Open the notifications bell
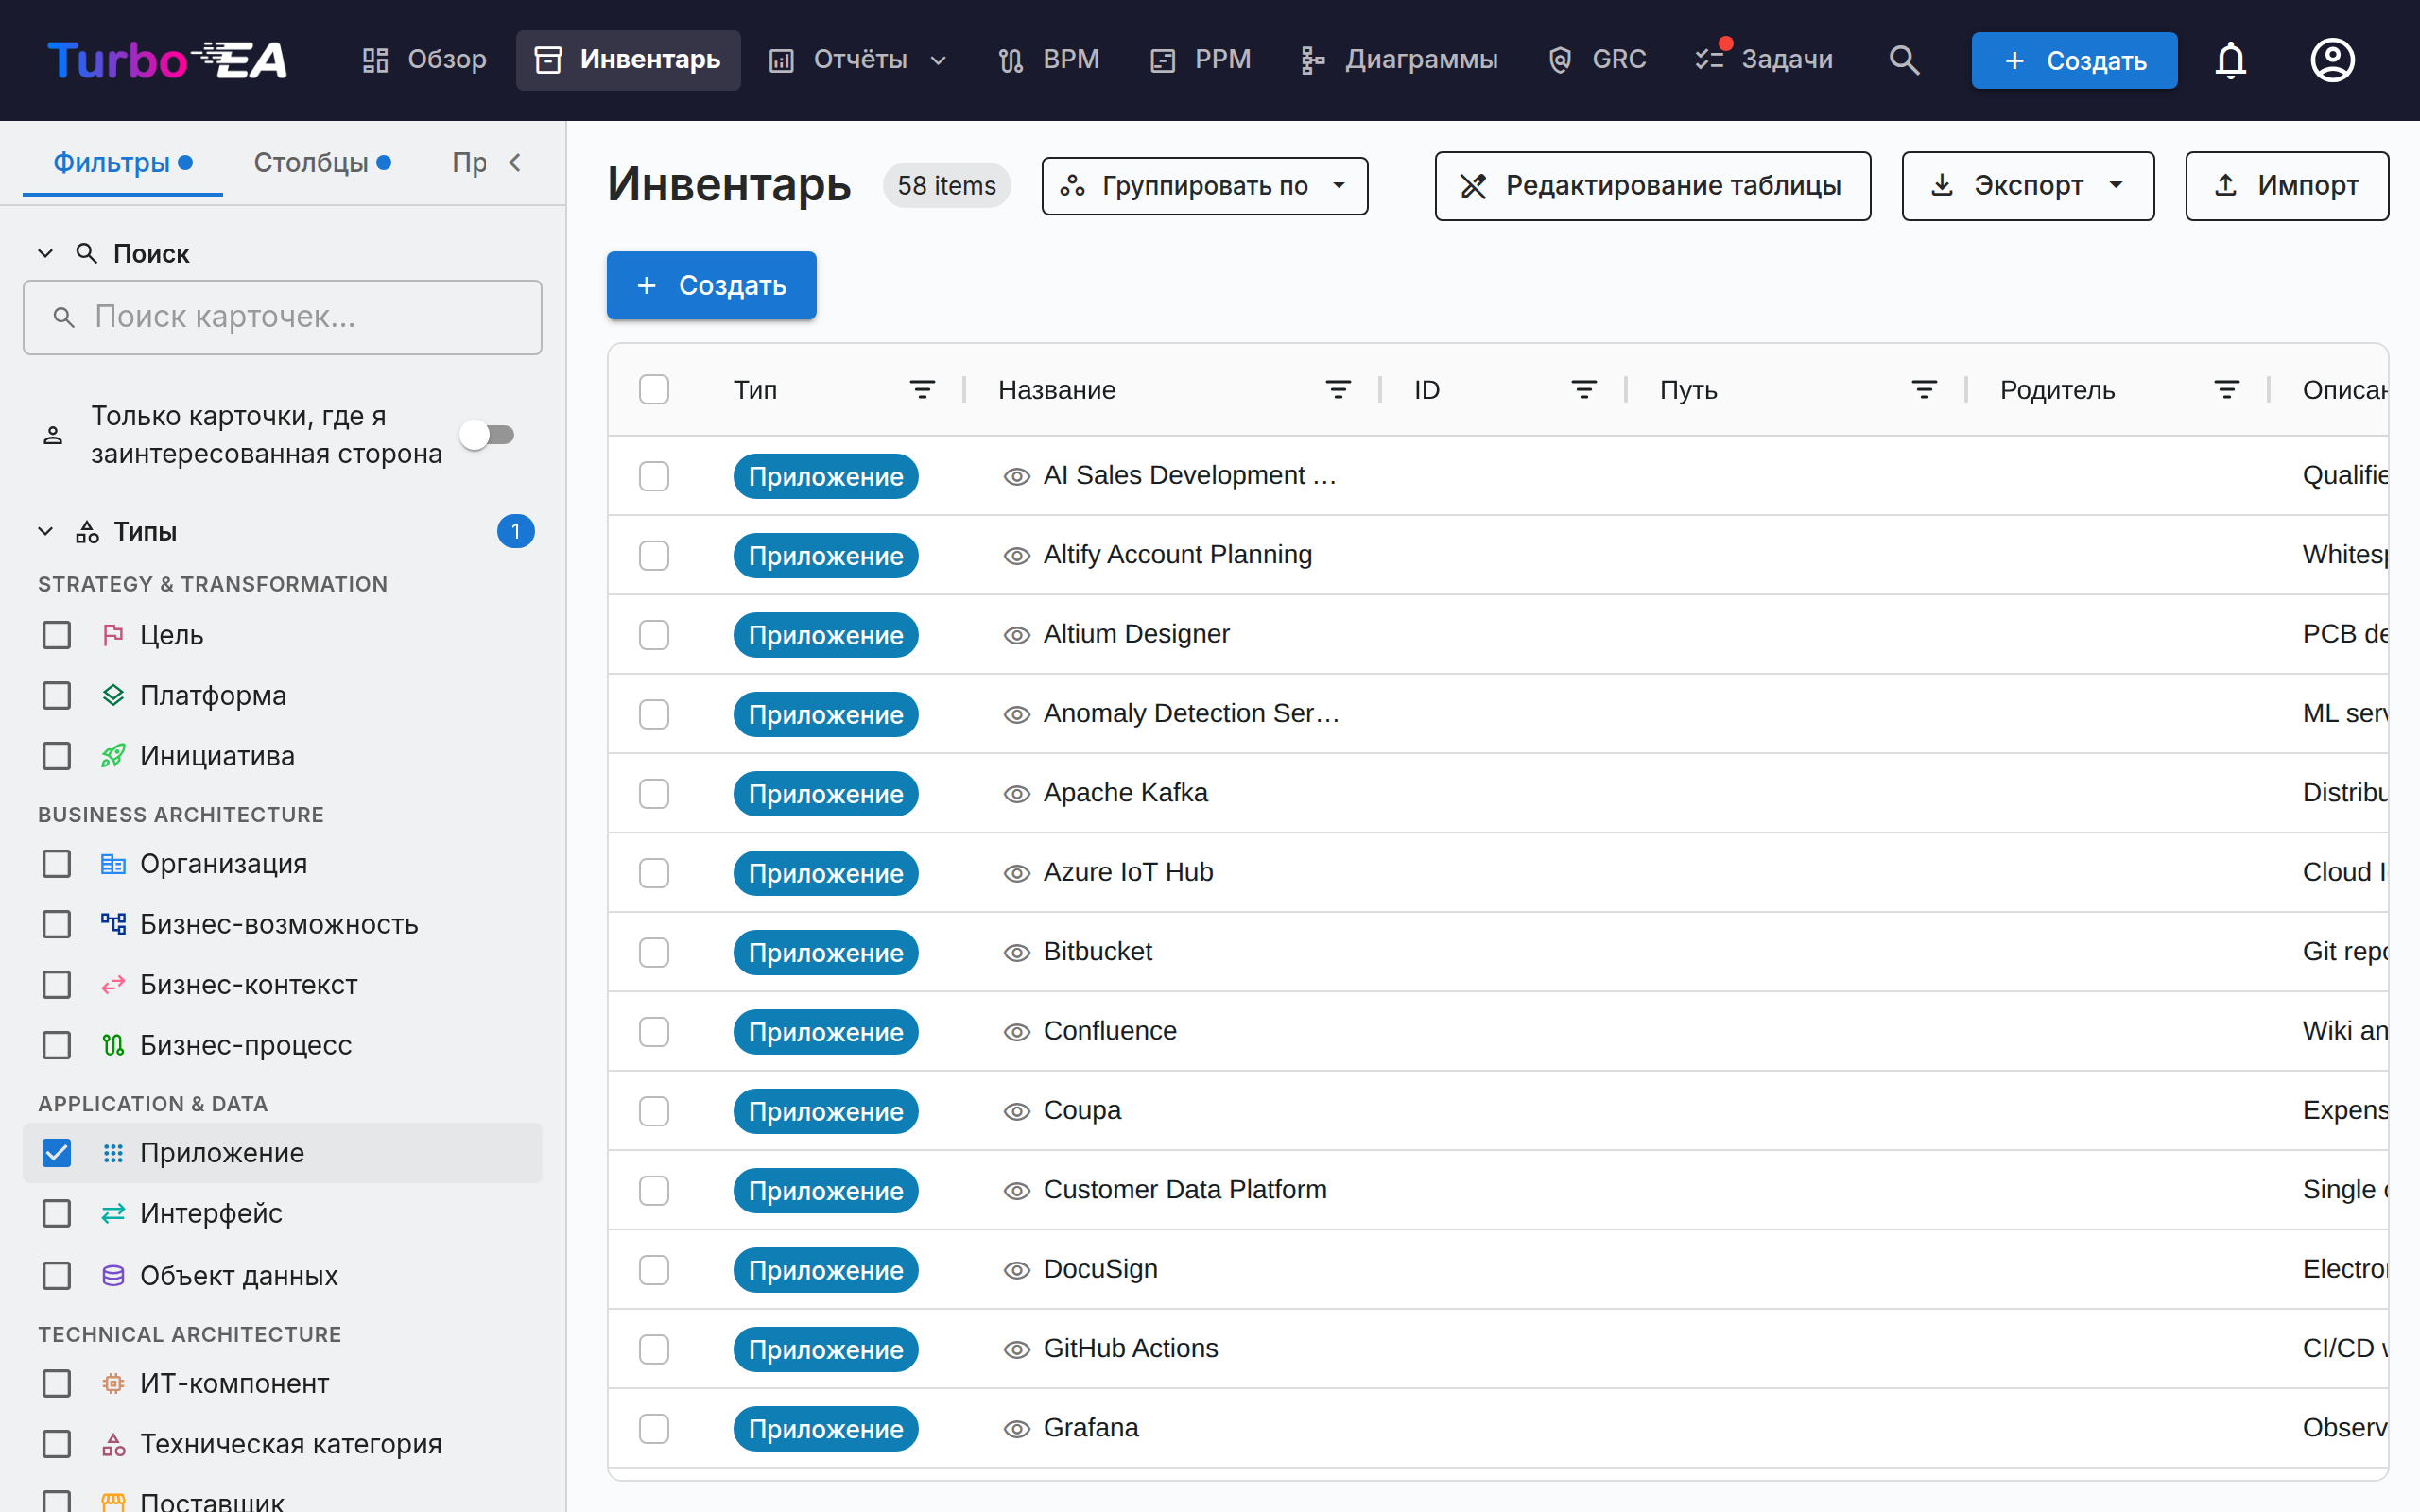This screenshot has width=2420, height=1512. tap(2230, 60)
